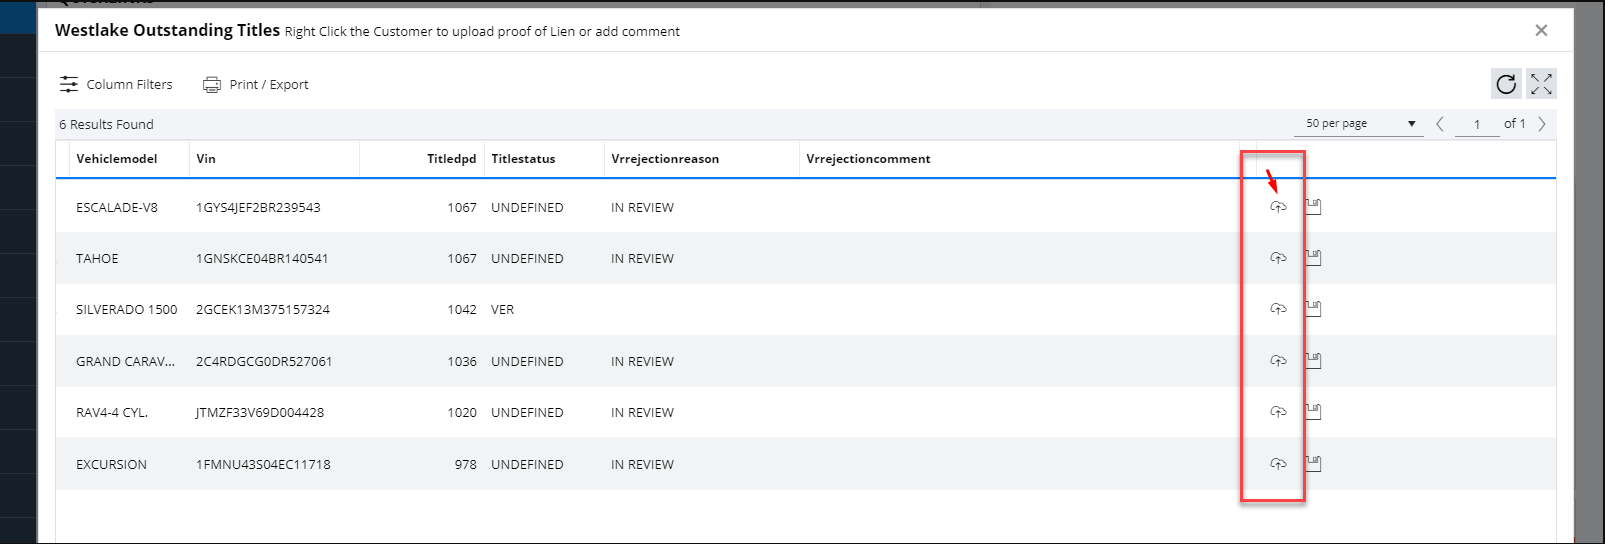Click UNDEFINED status in the TAHOE row
The height and width of the screenshot is (544, 1605).
(527, 259)
